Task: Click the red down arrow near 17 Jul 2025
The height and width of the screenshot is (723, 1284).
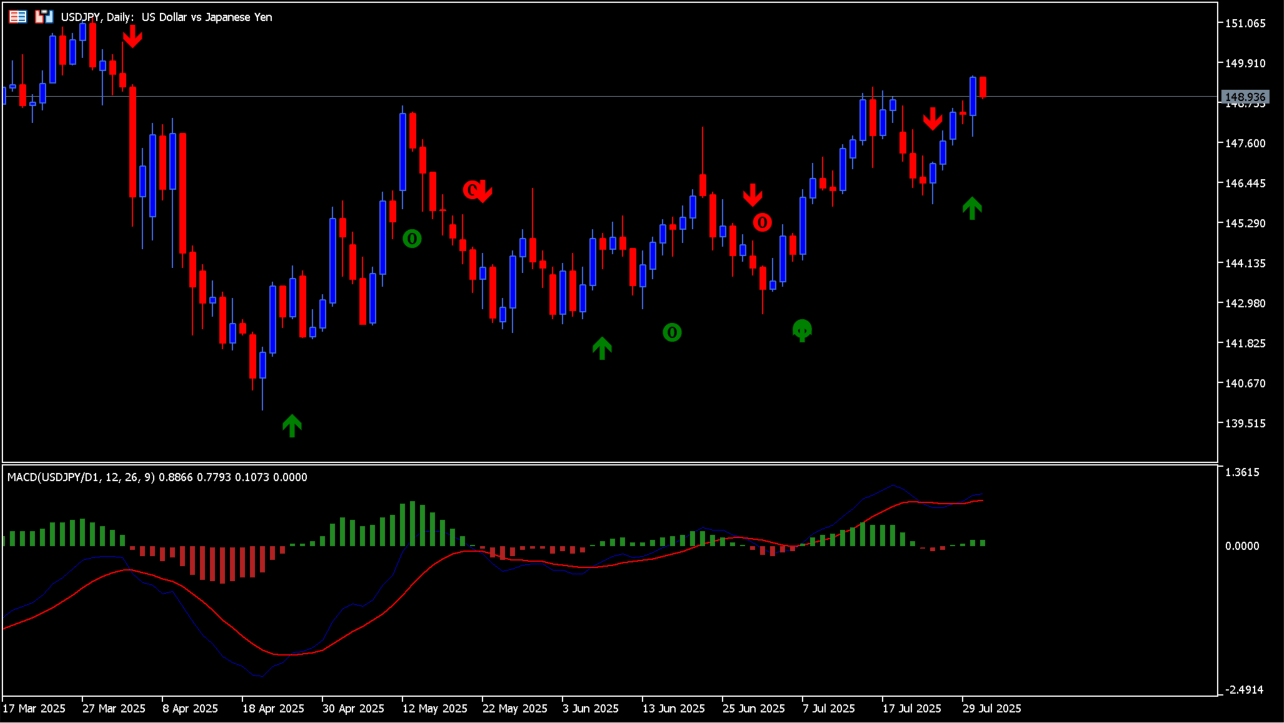Action: click(932, 119)
